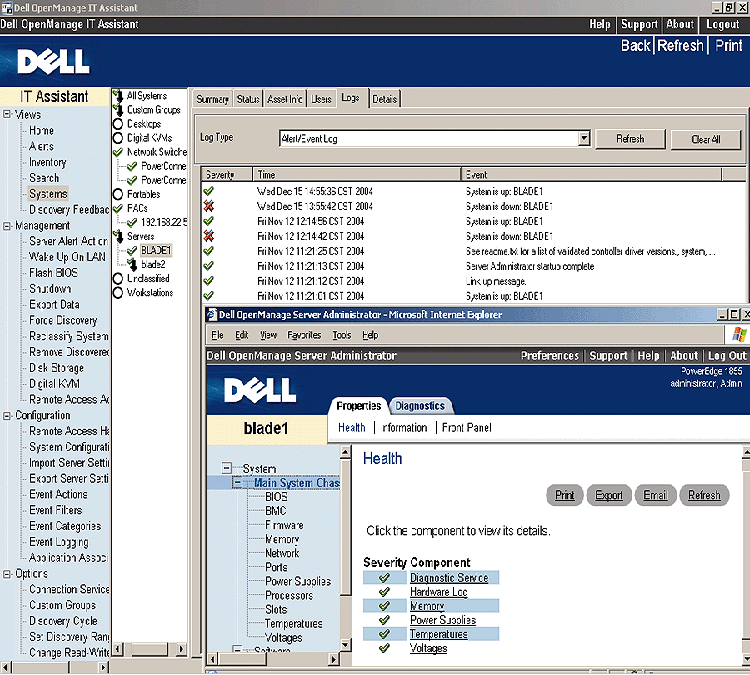Open the Diagnostics tab in Server Administrator
The width and height of the screenshot is (750, 675).
[x=420, y=406]
